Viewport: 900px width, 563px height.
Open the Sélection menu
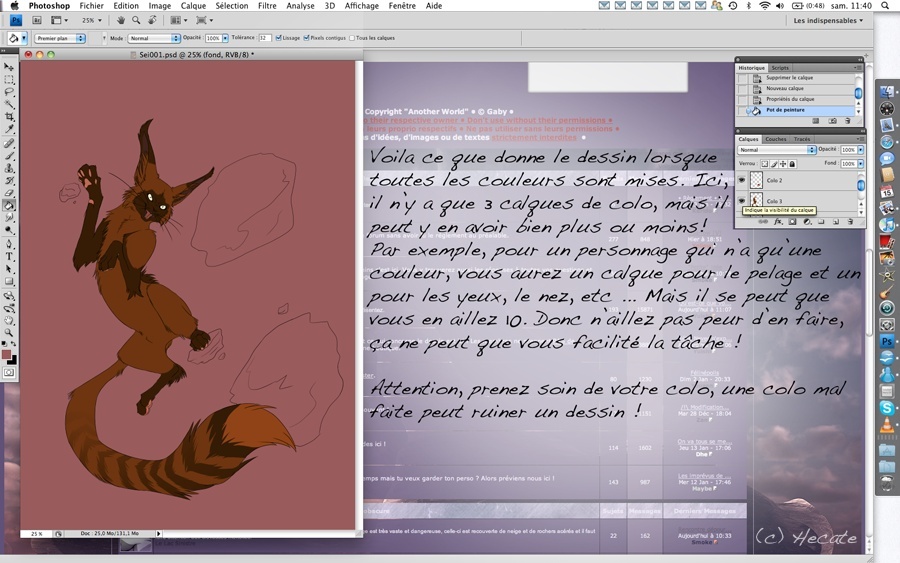(232, 6)
